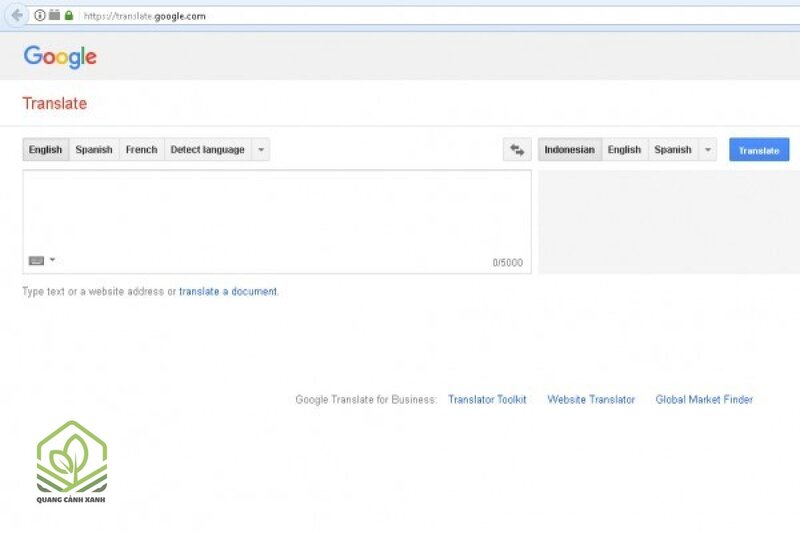Open the Website Translator link
Image resolution: width=800 pixels, height=533 pixels.
point(591,399)
